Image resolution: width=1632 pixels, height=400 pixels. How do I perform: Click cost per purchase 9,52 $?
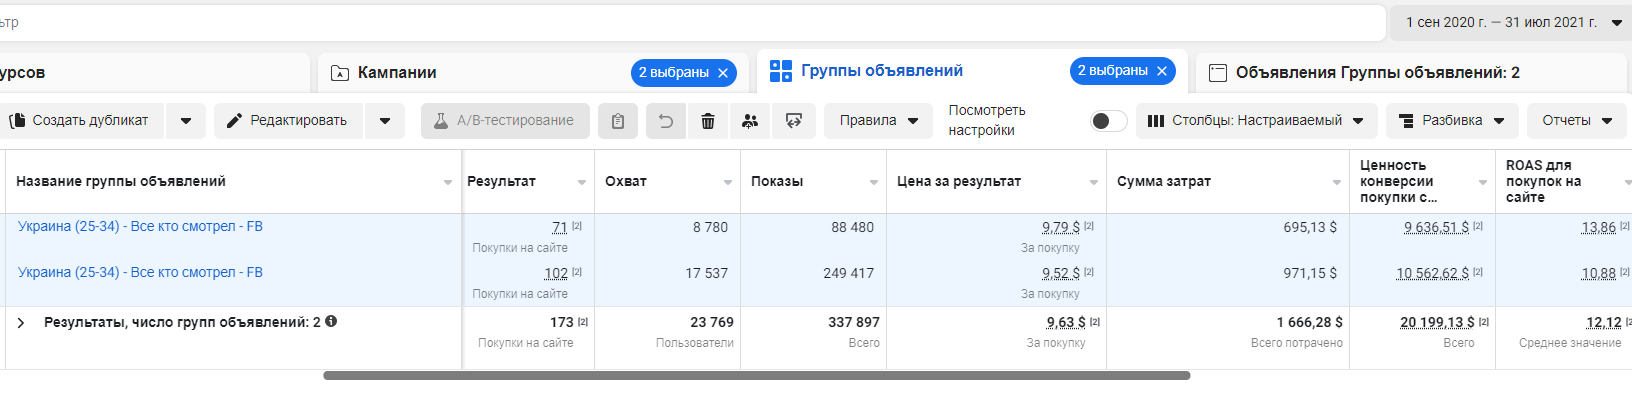pos(1061,274)
